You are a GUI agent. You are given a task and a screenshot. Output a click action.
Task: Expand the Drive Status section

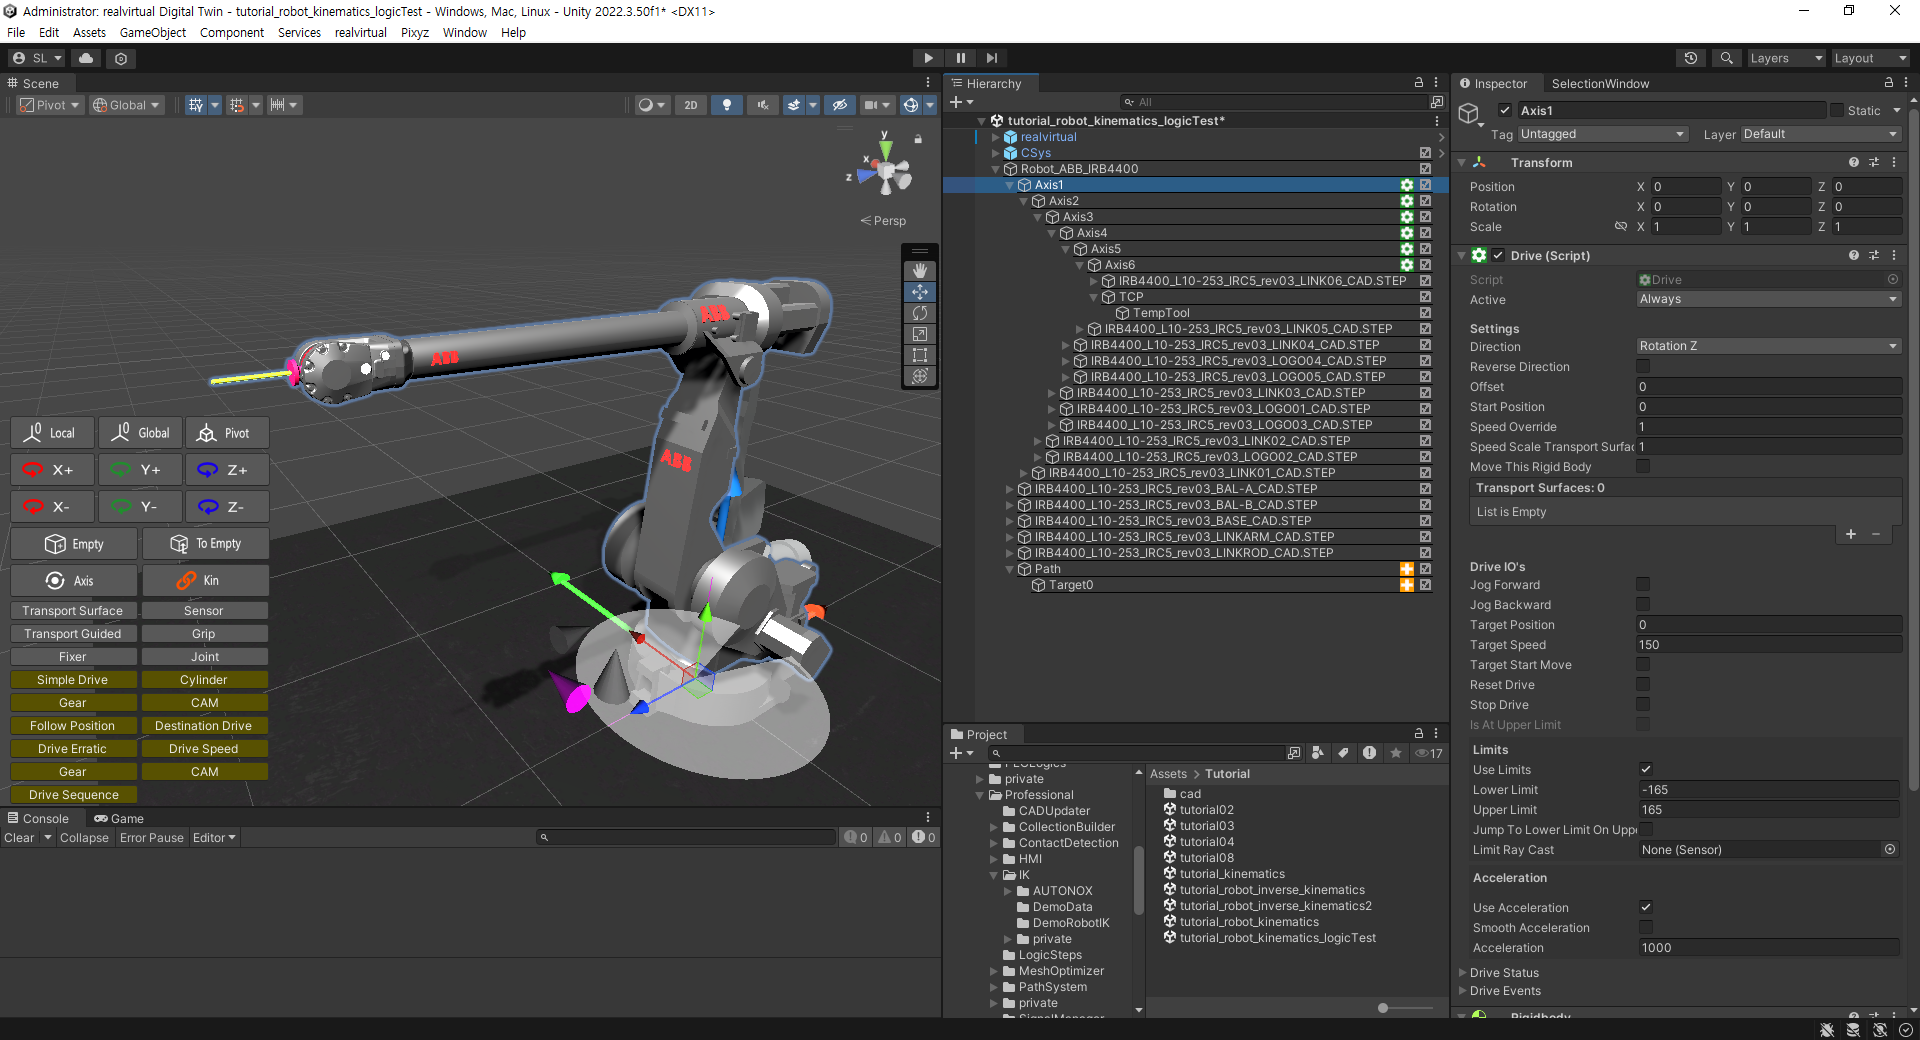coord(1463,973)
